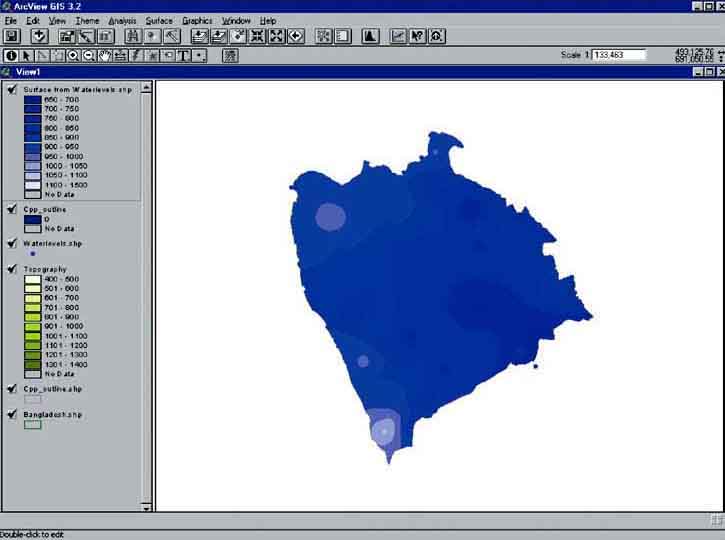
Task: Uncheck the Topography theme checkbox
Action: [12, 270]
